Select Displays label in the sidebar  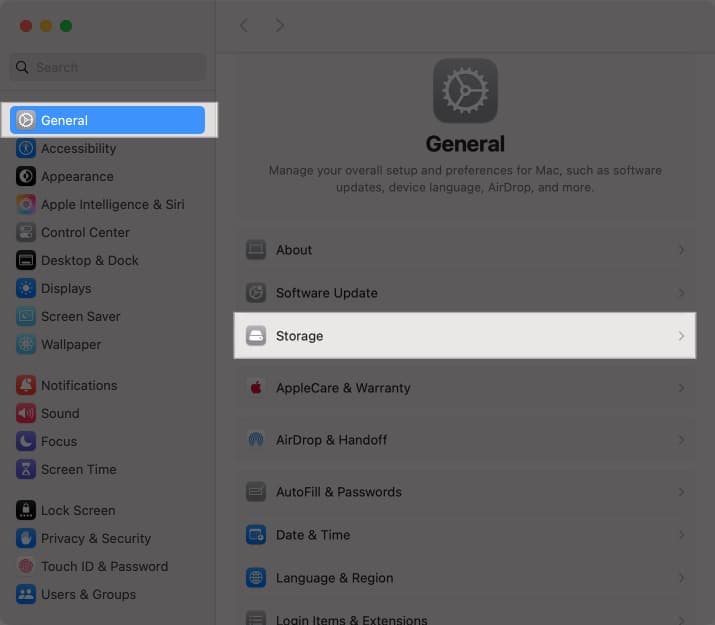[66, 289]
